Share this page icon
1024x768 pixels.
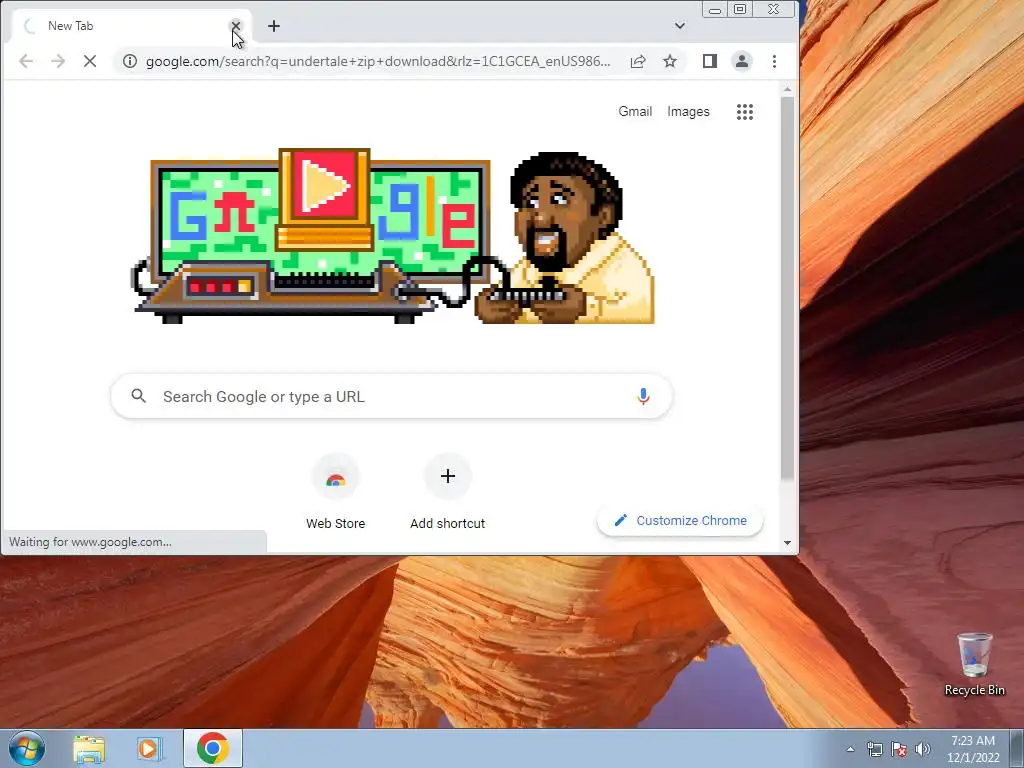pos(638,61)
